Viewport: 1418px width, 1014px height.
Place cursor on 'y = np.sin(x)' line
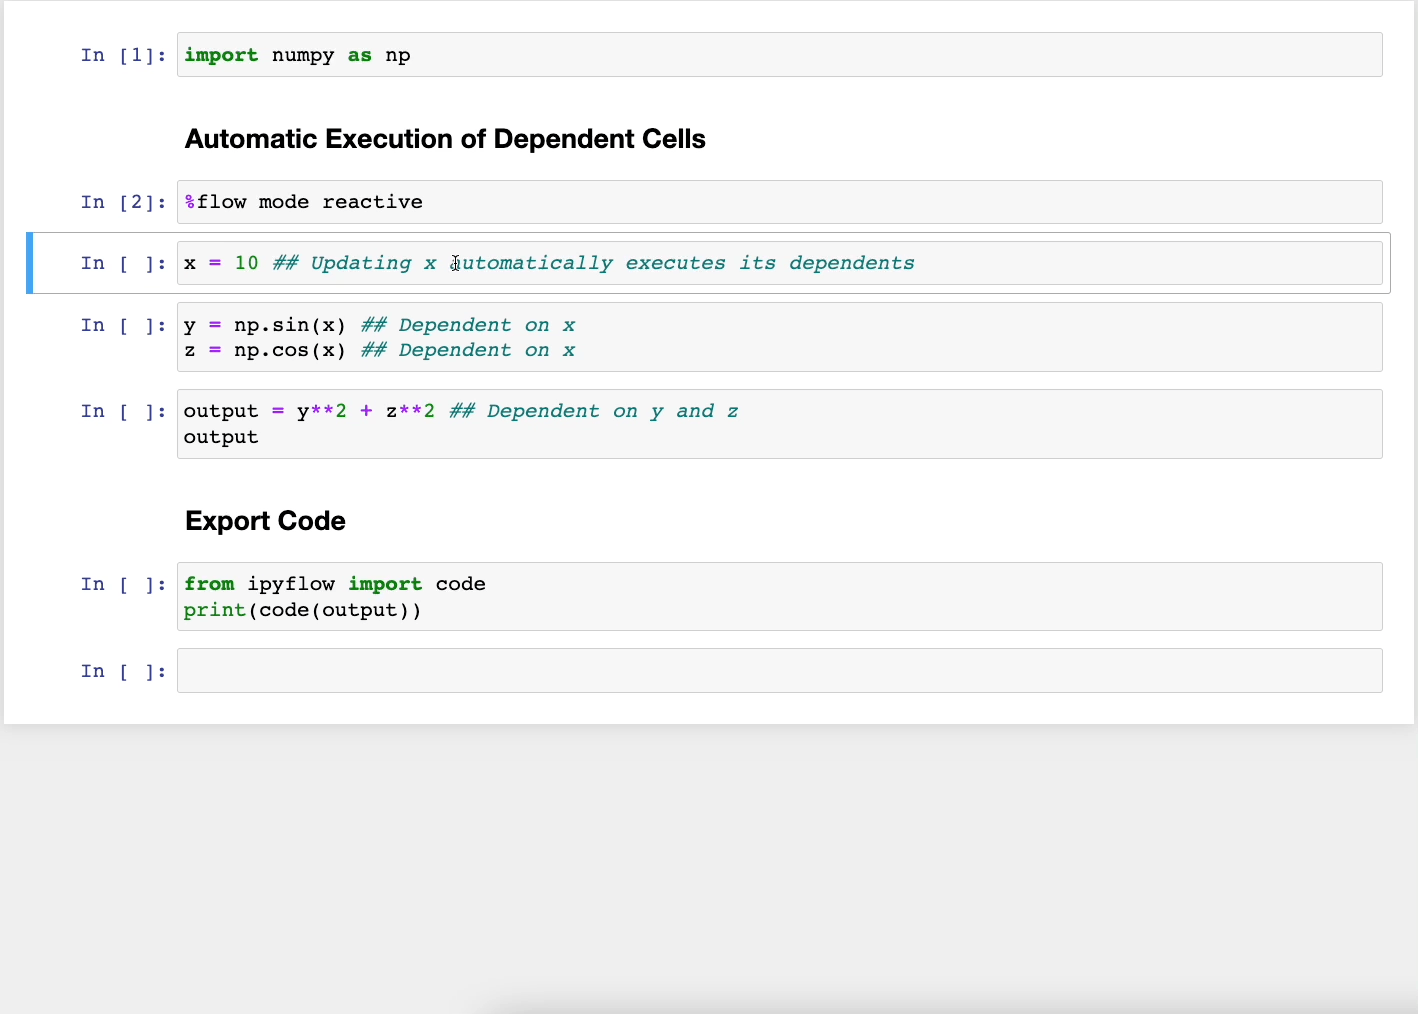tap(265, 325)
